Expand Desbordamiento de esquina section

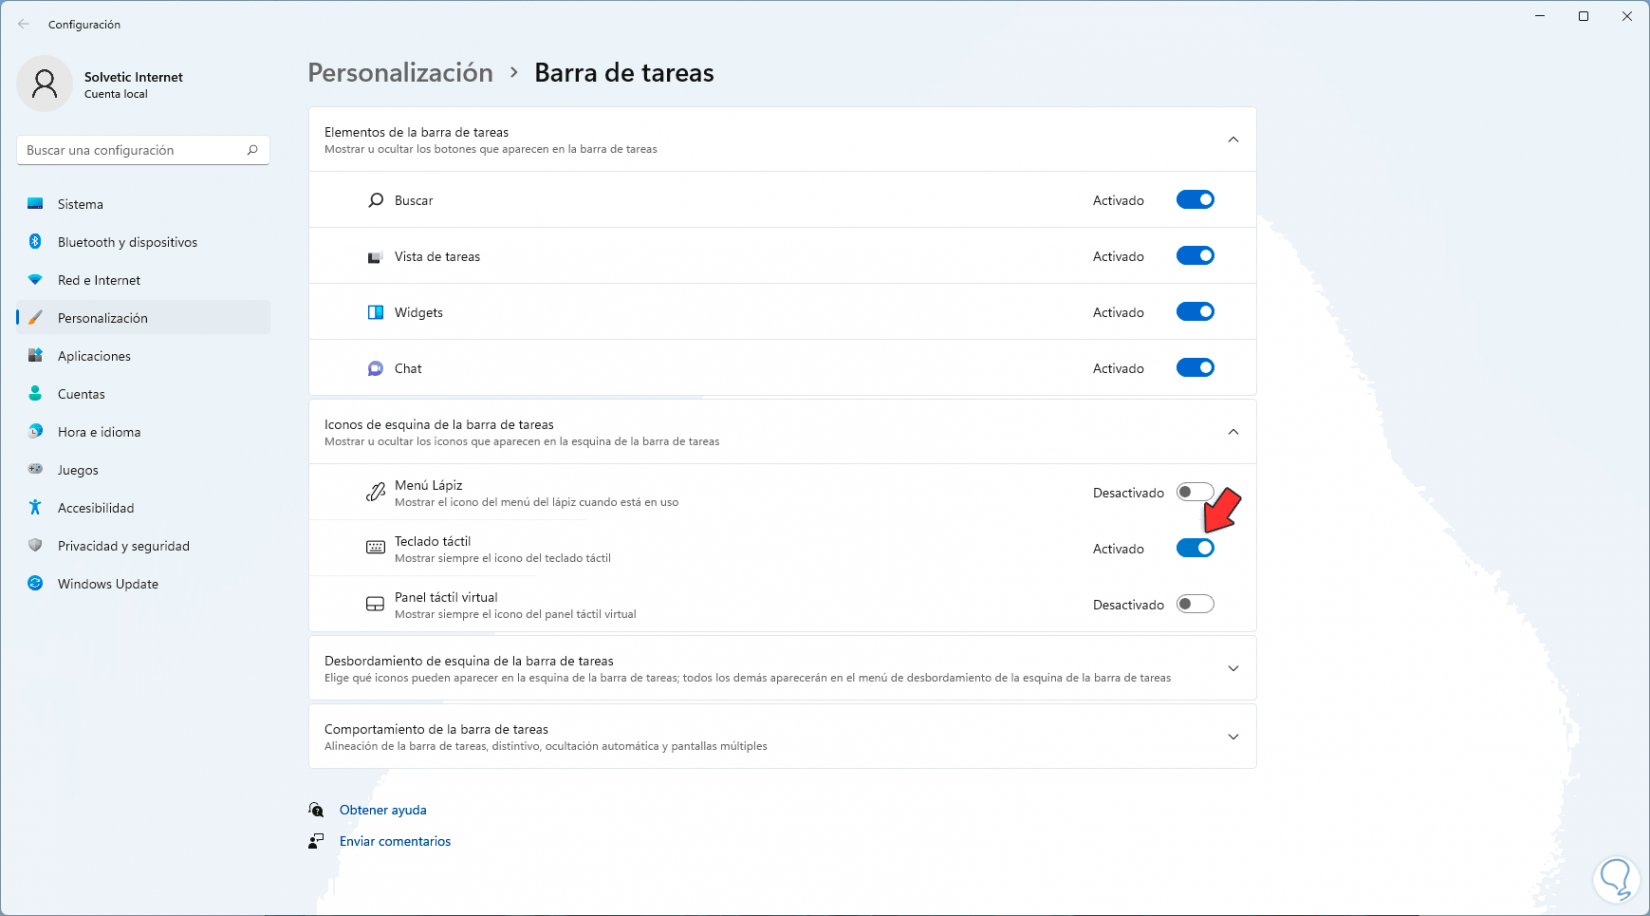[x=1233, y=668]
